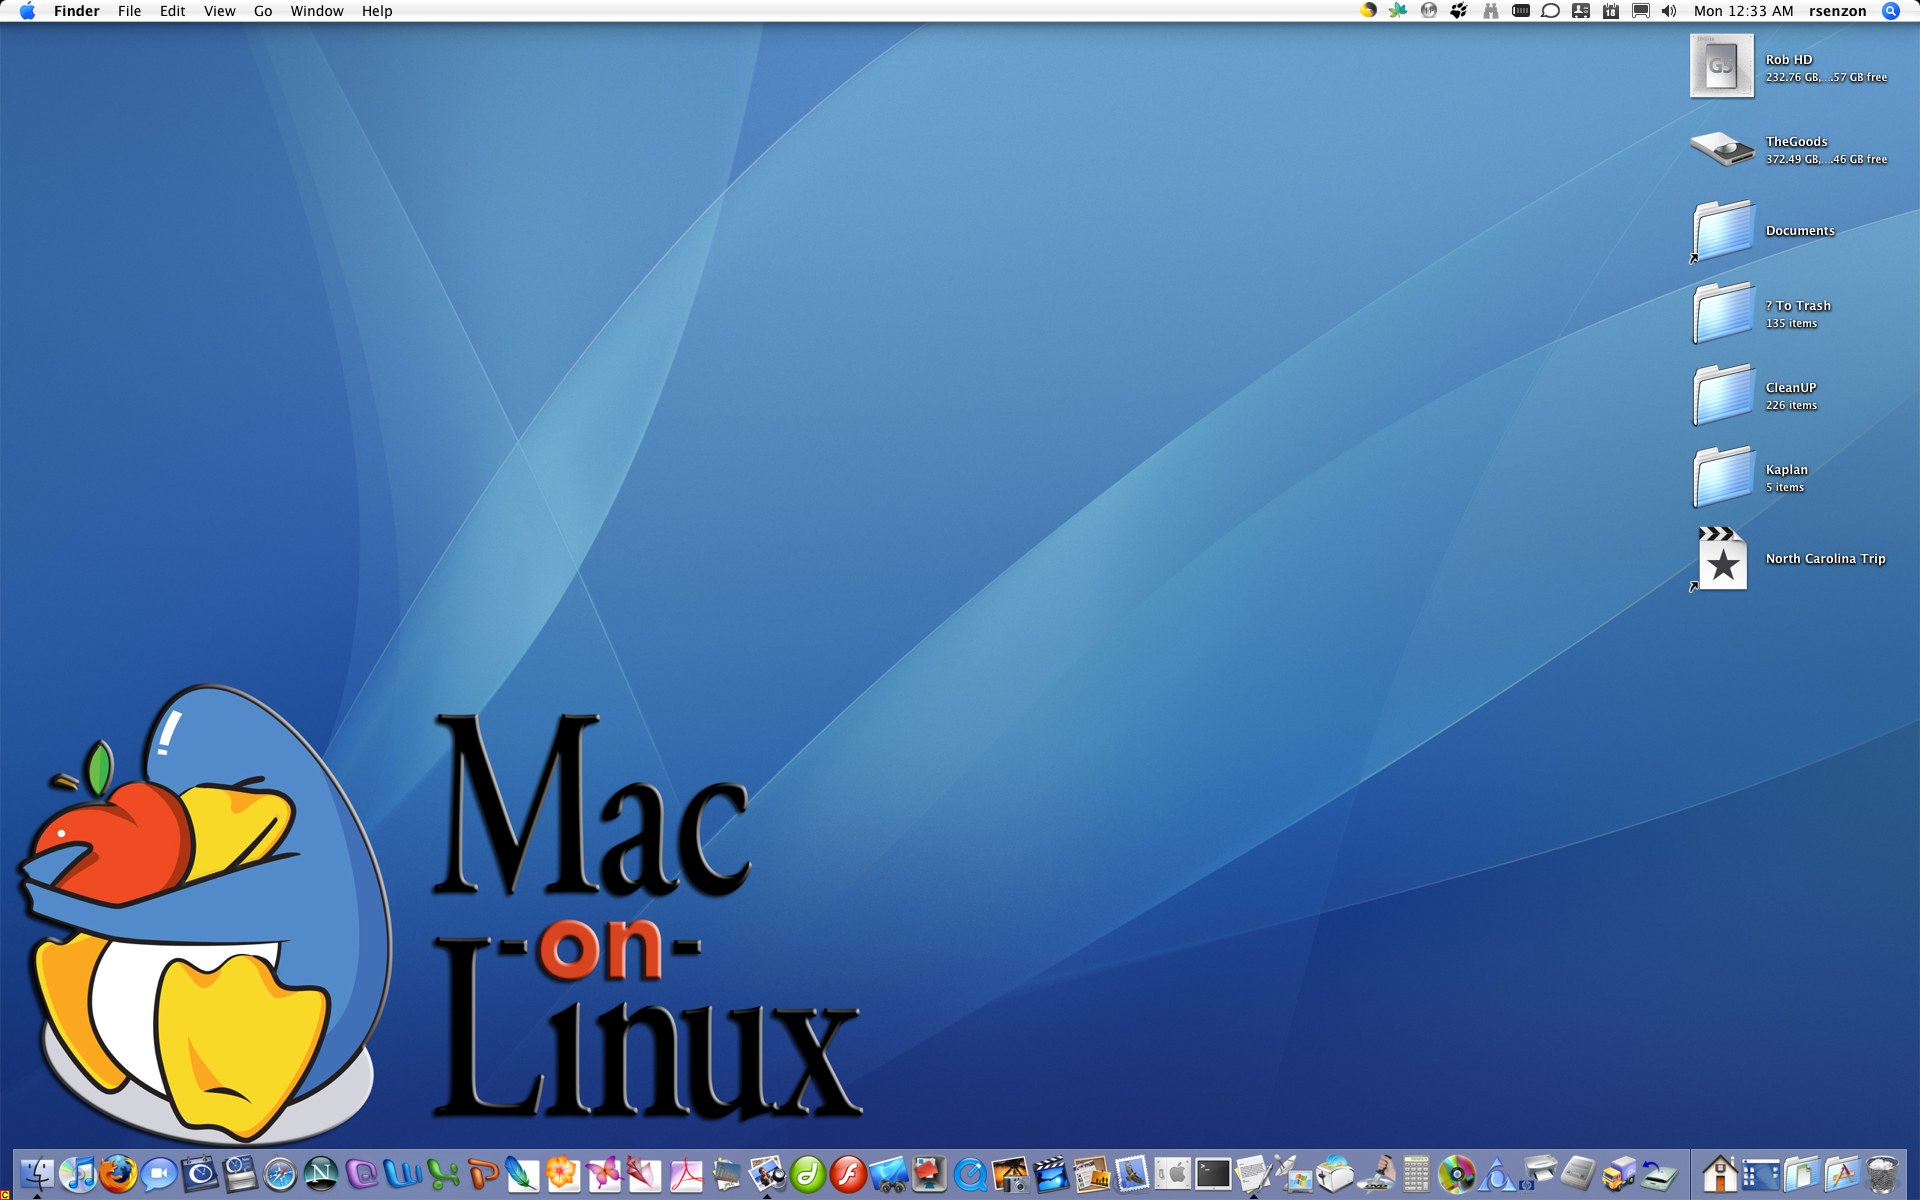Open Calculator from the Dock
1920x1200 pixels.
pyautogui.click(x=1415, y=1174)
